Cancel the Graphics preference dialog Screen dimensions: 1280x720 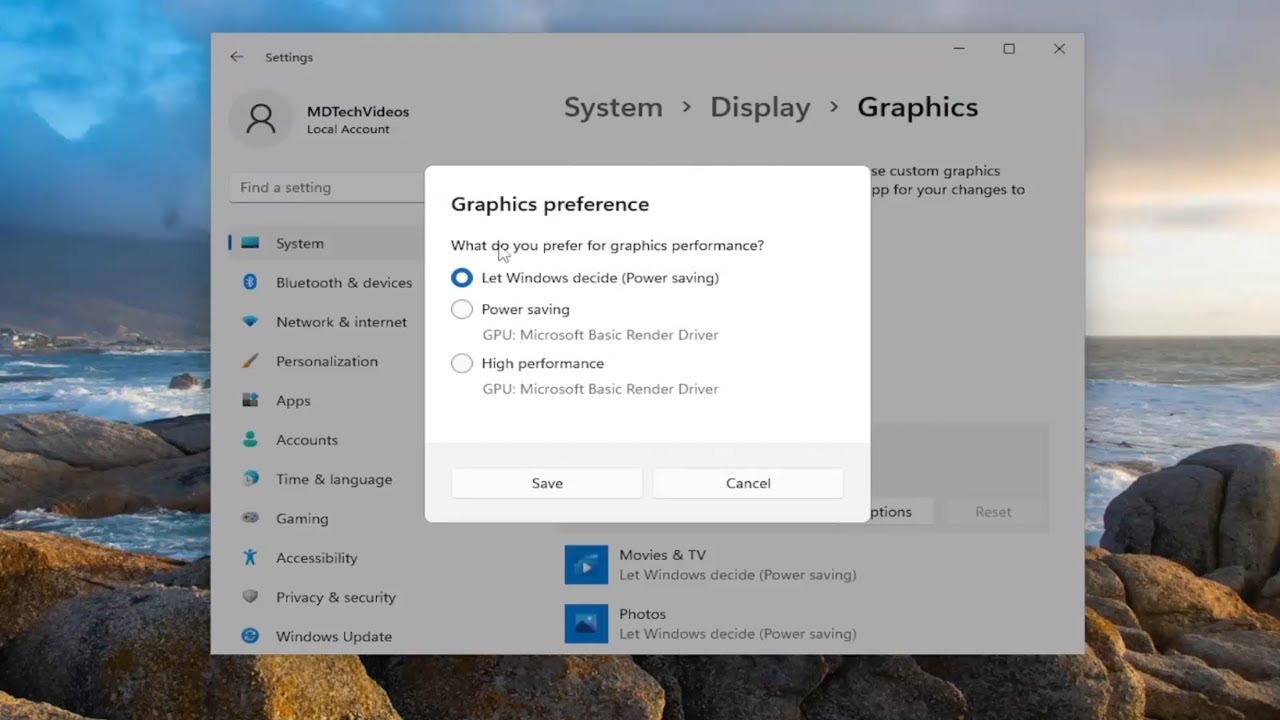tap(748, 483)
